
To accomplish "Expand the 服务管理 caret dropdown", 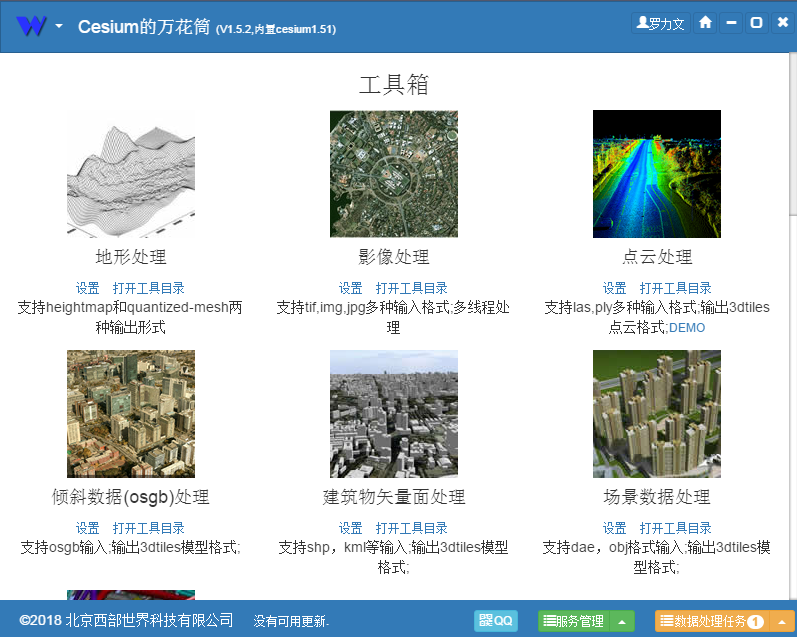I will (x=622, y=621).
